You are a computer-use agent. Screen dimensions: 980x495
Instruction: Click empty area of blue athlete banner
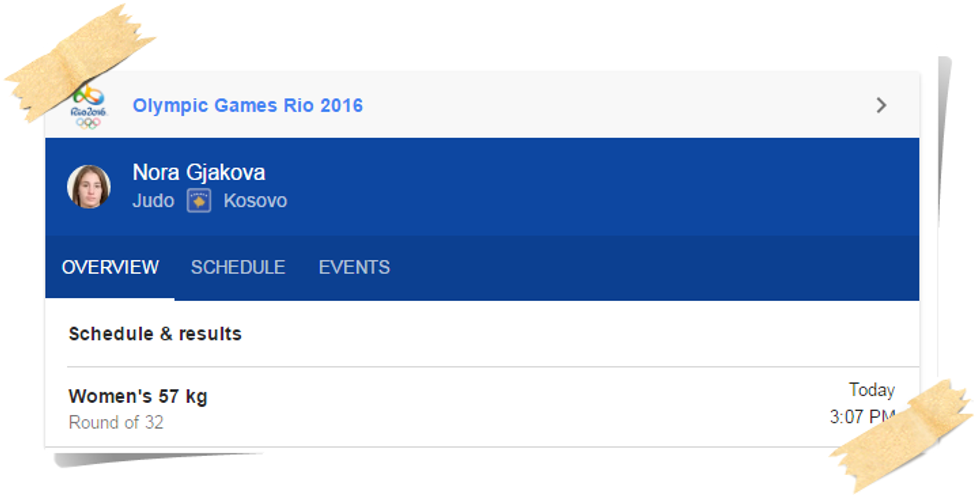point(600,187)
